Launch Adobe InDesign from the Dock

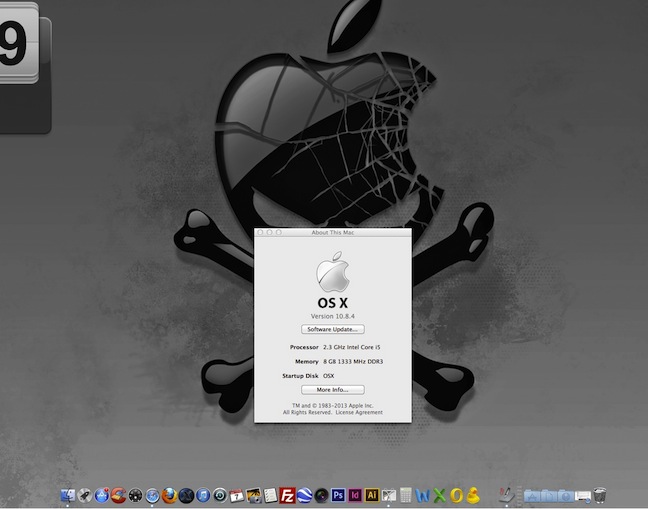click(355, 495)
